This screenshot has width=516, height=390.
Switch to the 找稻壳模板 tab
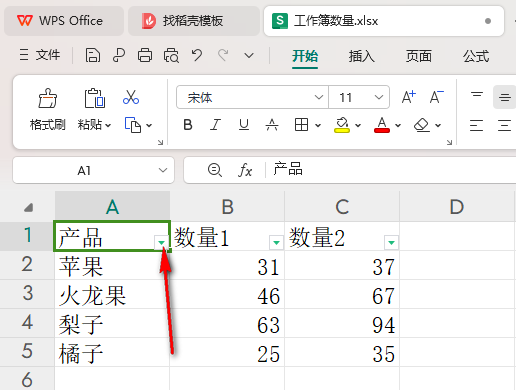[194, 21]
